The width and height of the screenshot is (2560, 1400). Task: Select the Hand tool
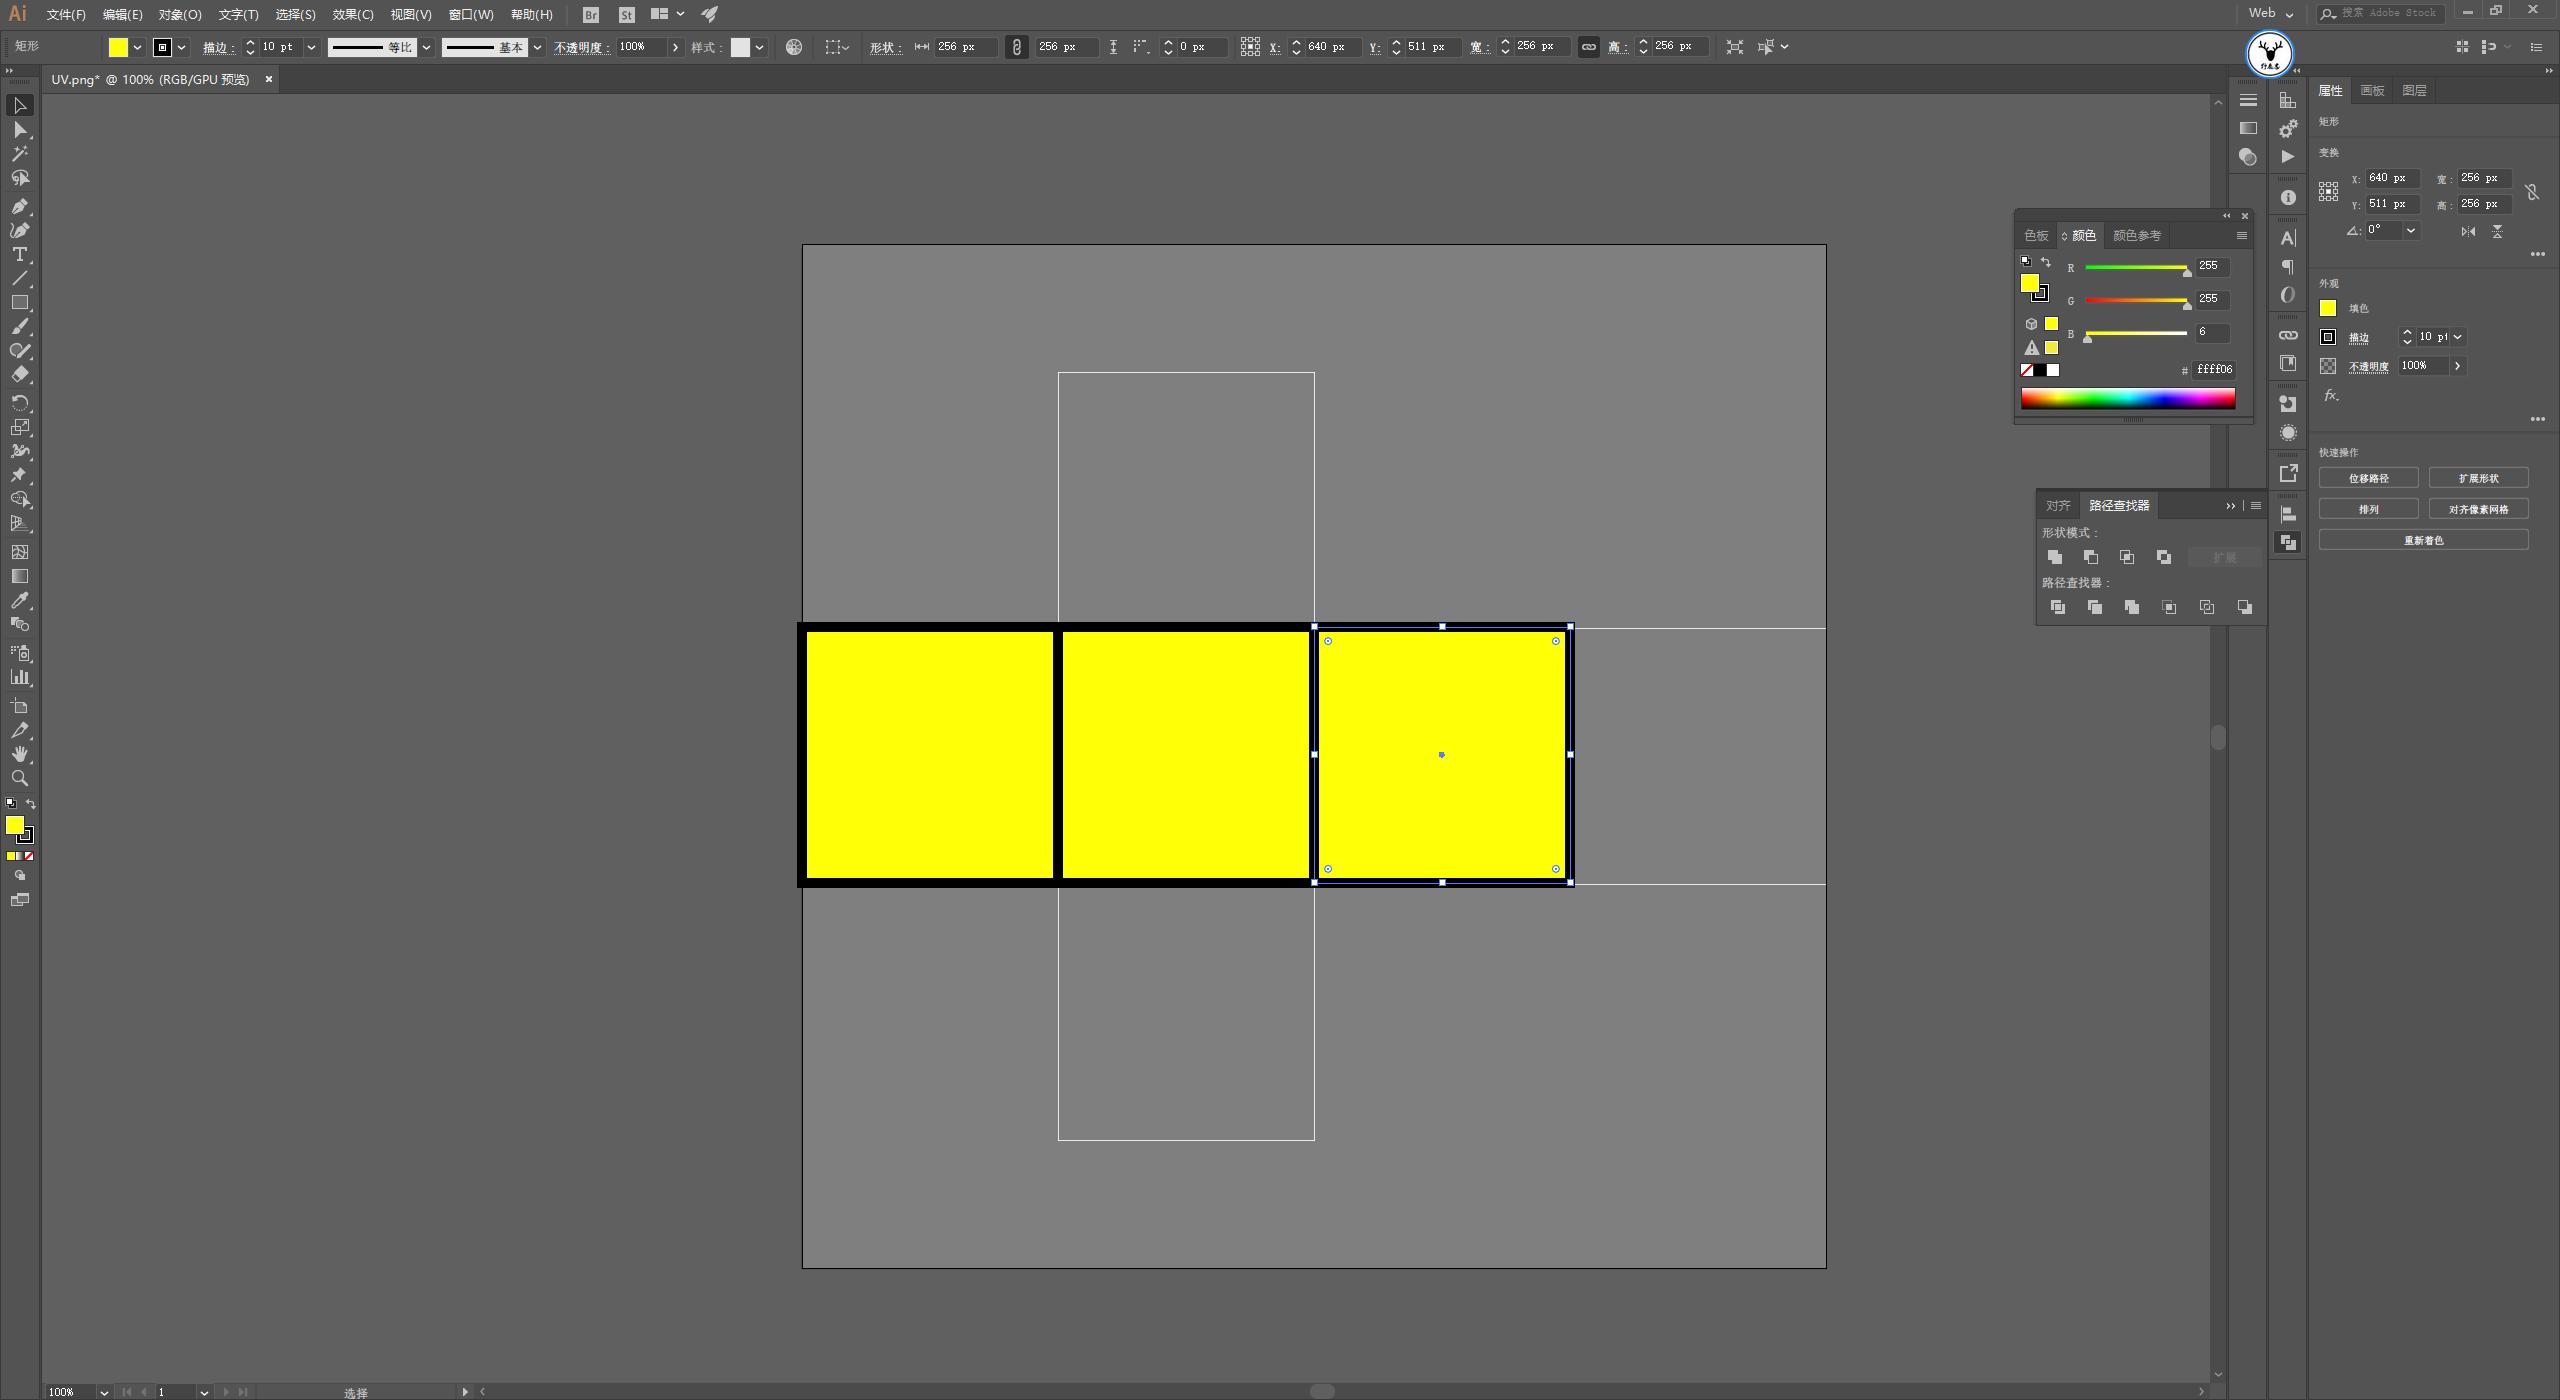(x=19, y=754)
